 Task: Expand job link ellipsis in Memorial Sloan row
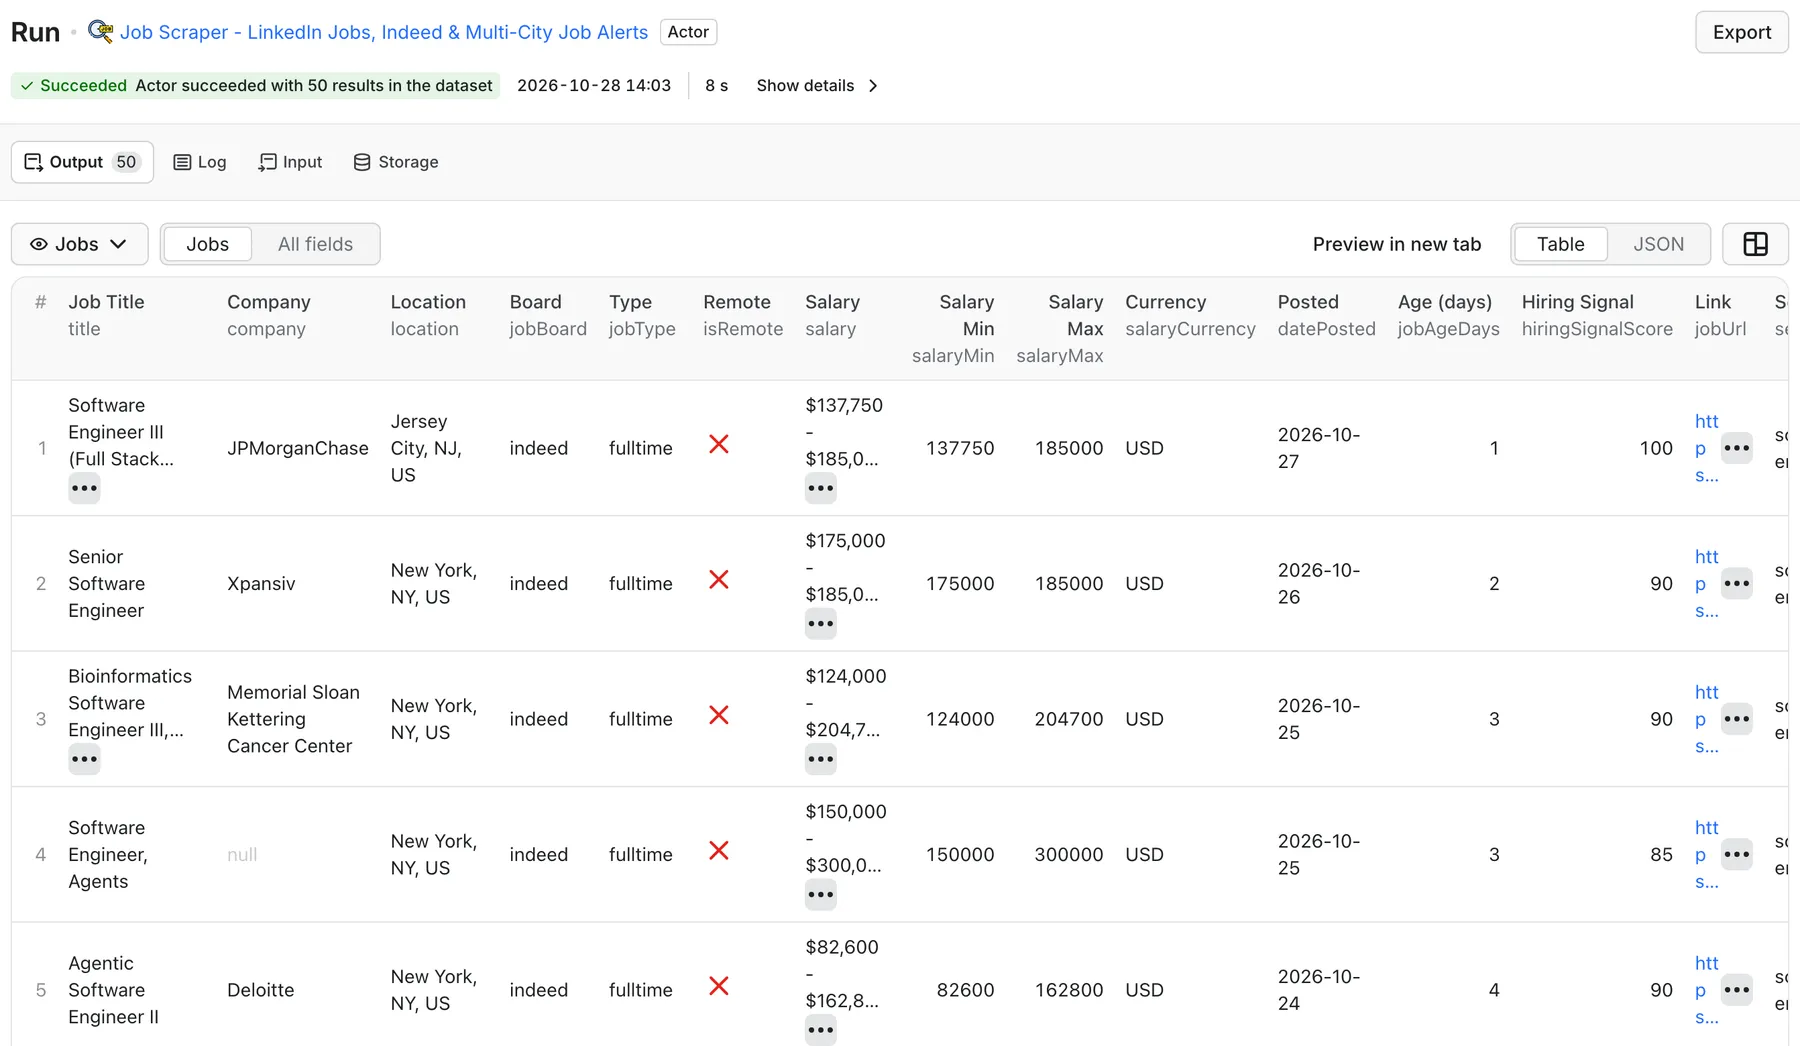click(x=1737, y=719)
